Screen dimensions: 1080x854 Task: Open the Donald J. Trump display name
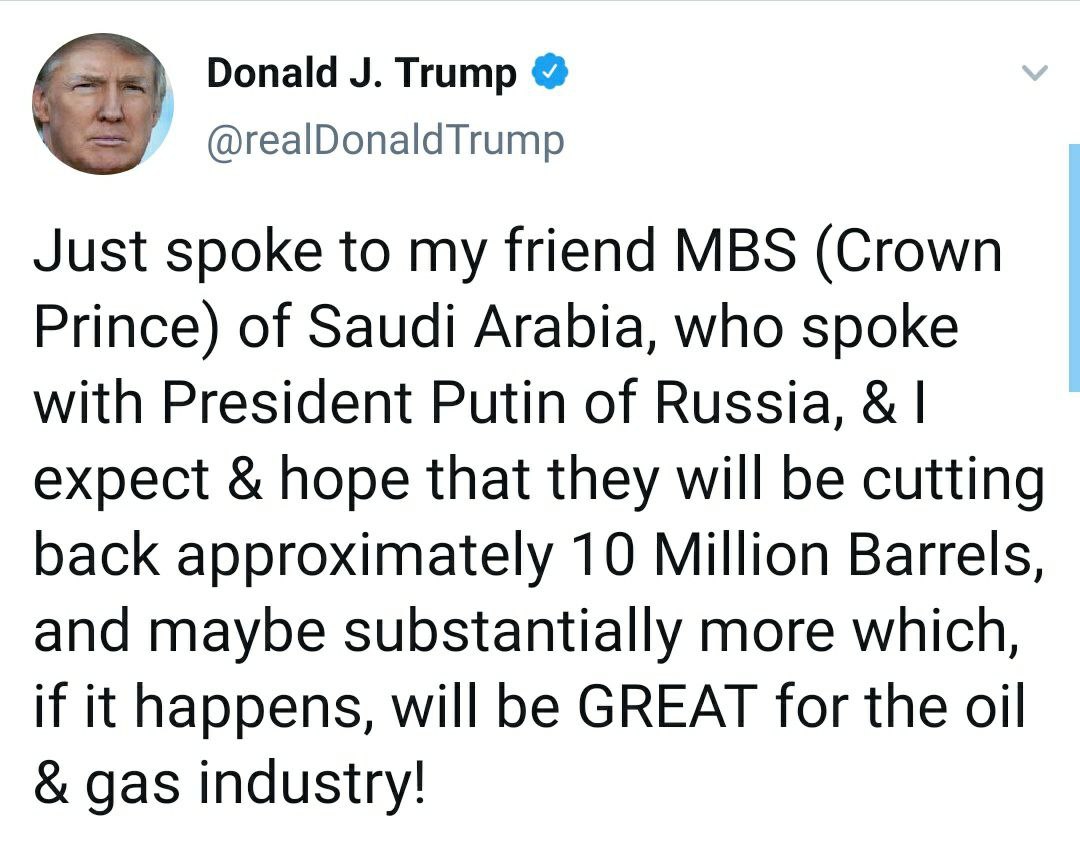pos(361,74)
